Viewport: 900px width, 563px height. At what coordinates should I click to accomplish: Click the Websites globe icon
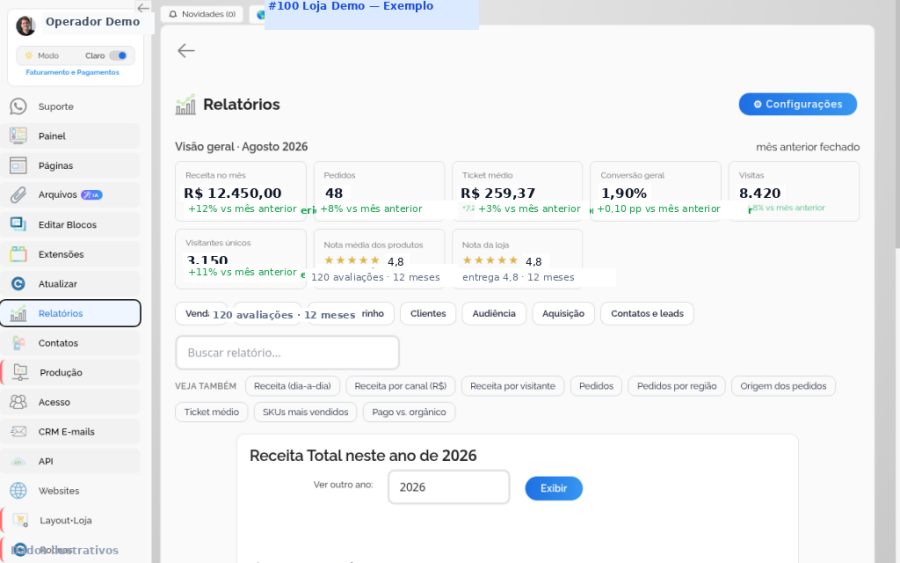pyautogui.click(x=18, y=491)
